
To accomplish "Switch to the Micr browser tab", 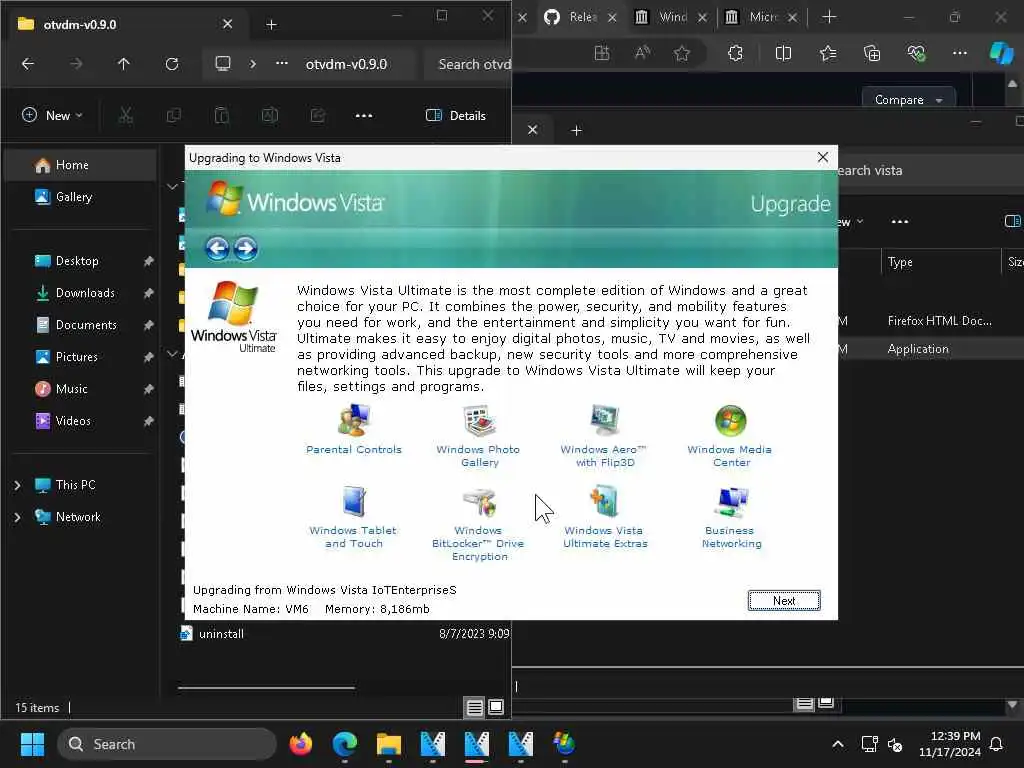I will pos(761,17).
